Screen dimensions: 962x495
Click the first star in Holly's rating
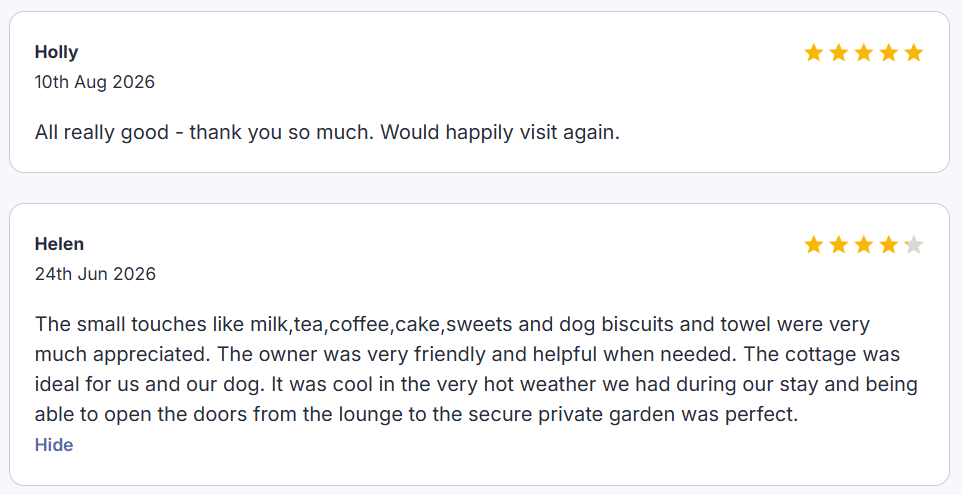(814, 53)
